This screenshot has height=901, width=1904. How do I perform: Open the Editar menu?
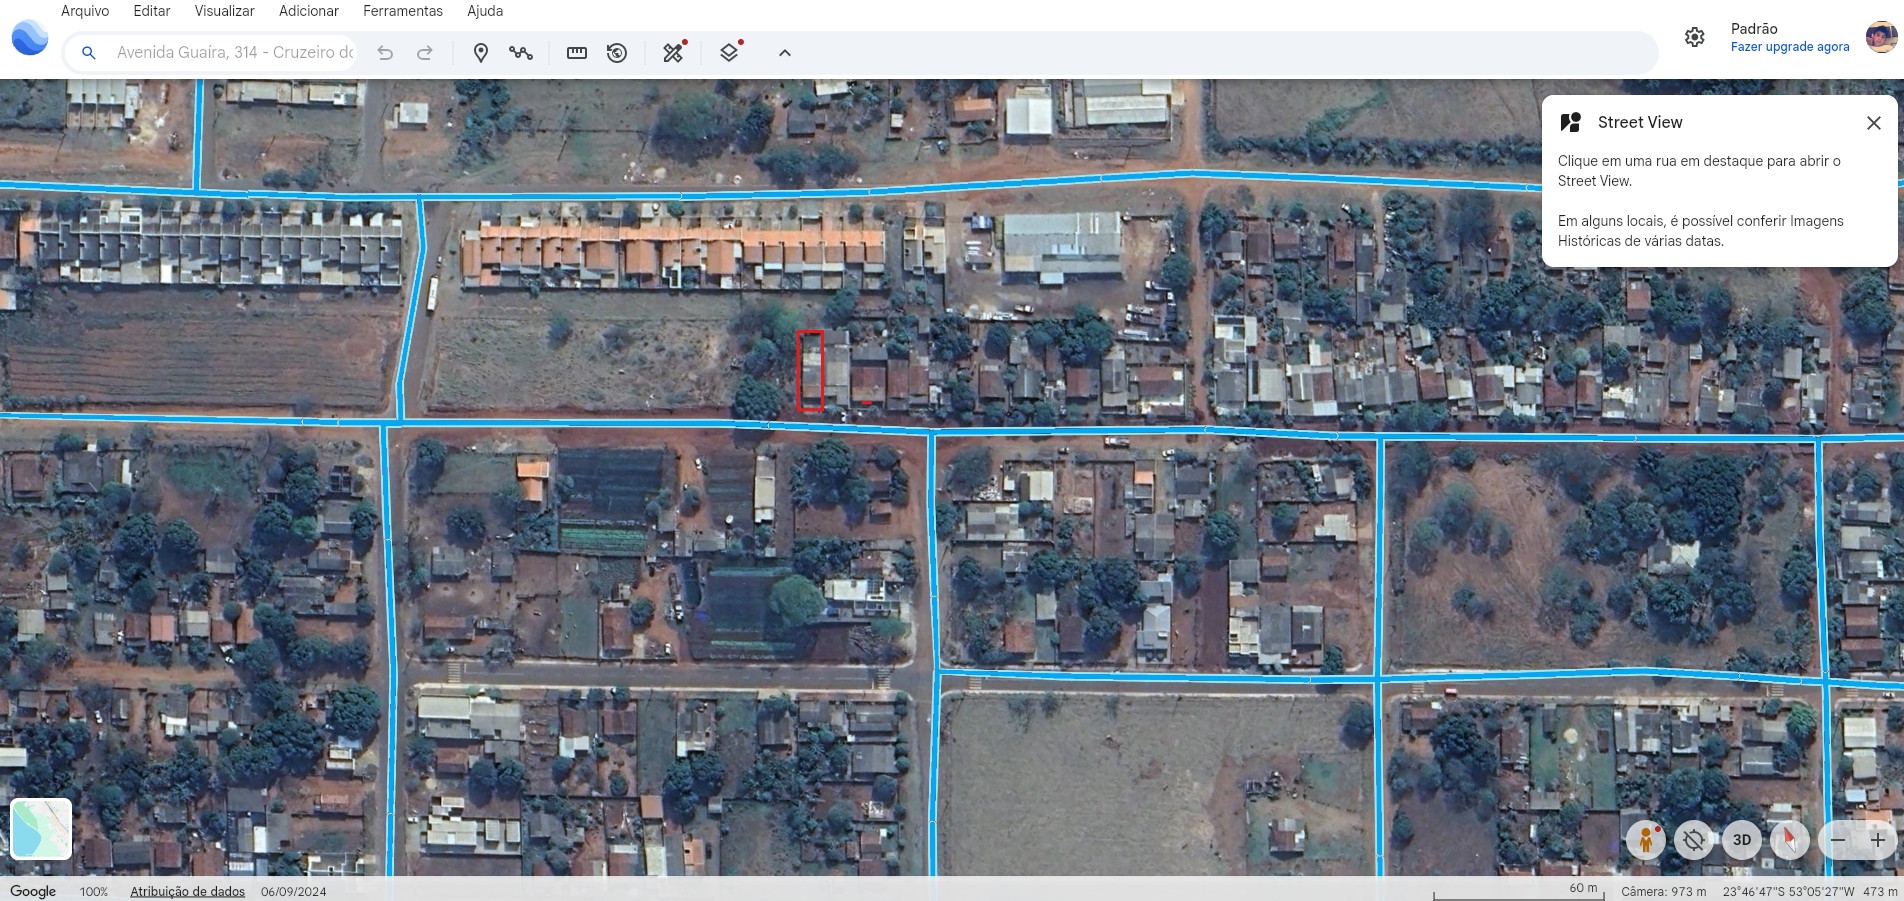pos(152,11)
